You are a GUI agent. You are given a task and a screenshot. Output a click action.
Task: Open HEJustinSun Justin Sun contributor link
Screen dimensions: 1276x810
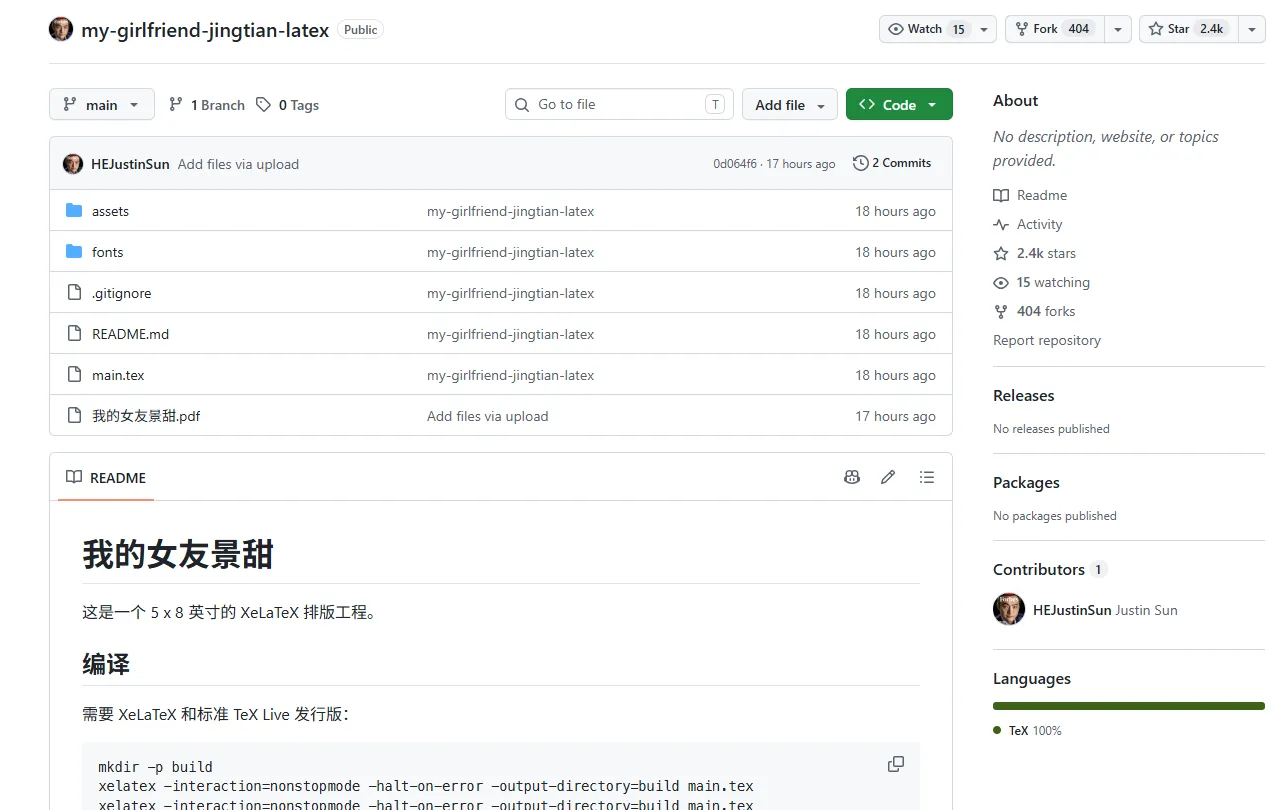click(1105, 610)
